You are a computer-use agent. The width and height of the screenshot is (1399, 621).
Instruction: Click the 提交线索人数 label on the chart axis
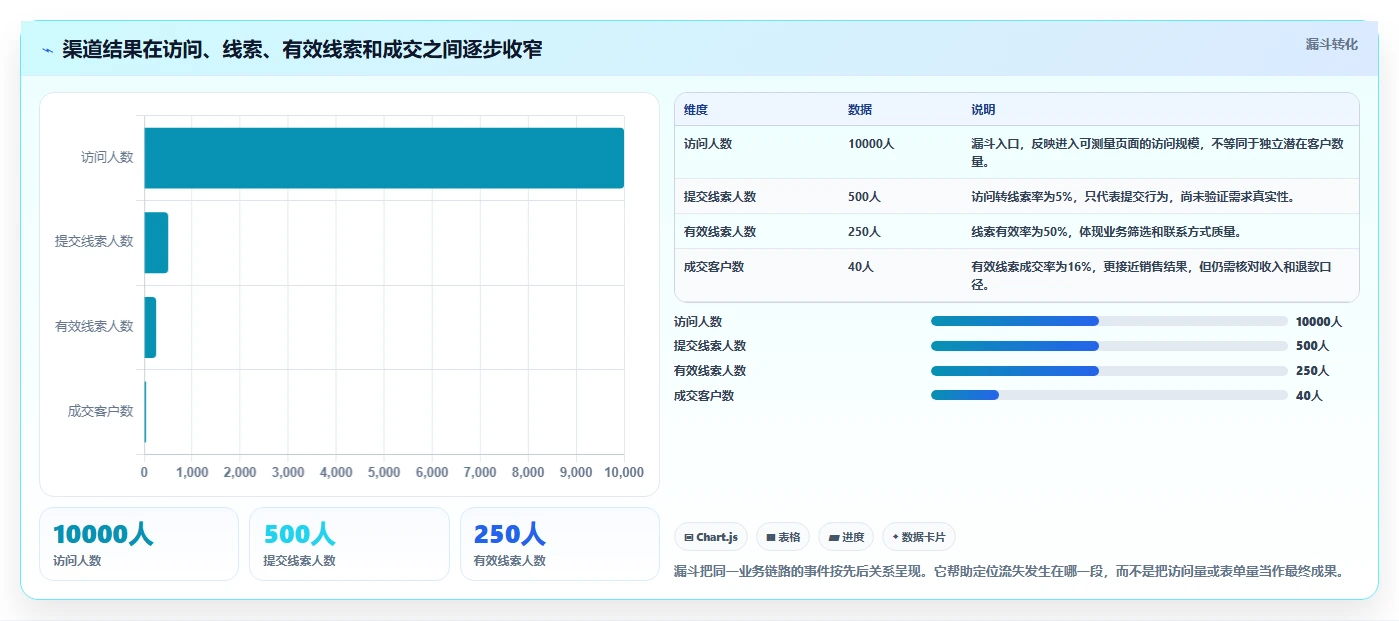point(94,242)
